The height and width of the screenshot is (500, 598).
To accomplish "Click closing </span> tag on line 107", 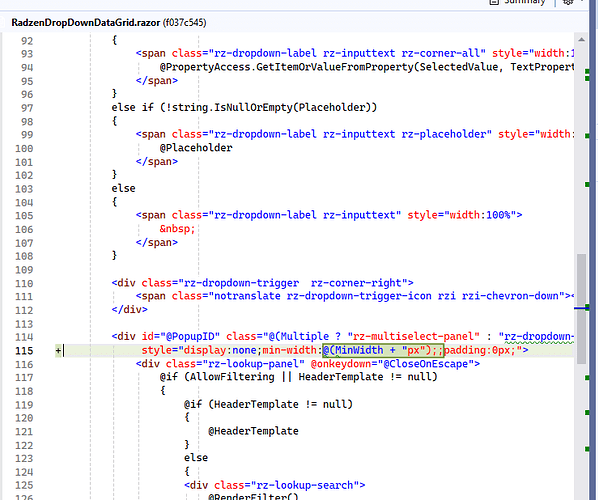I will pos(156,242).
